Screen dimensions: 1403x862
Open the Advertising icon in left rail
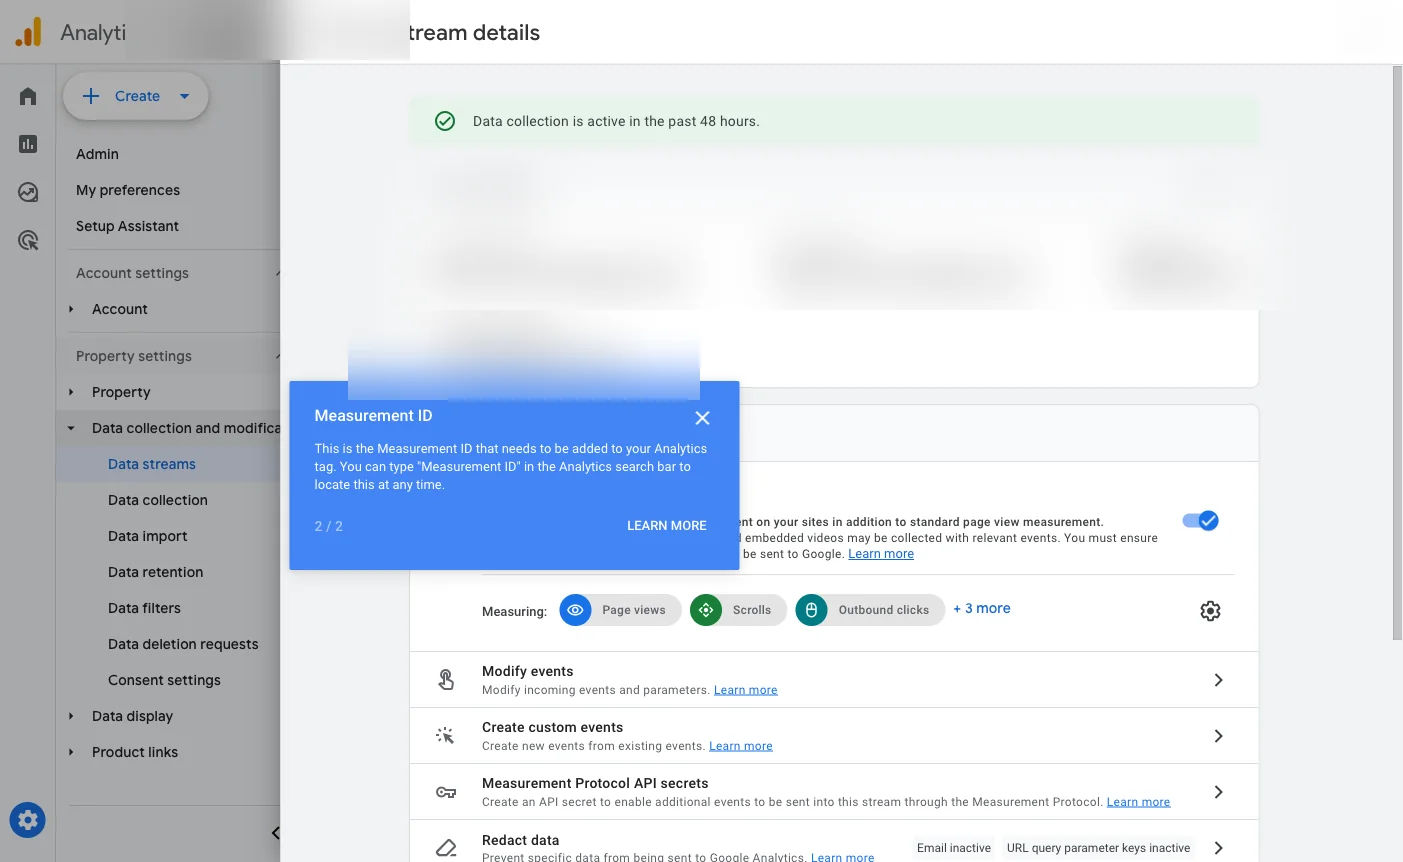[28, 240]
